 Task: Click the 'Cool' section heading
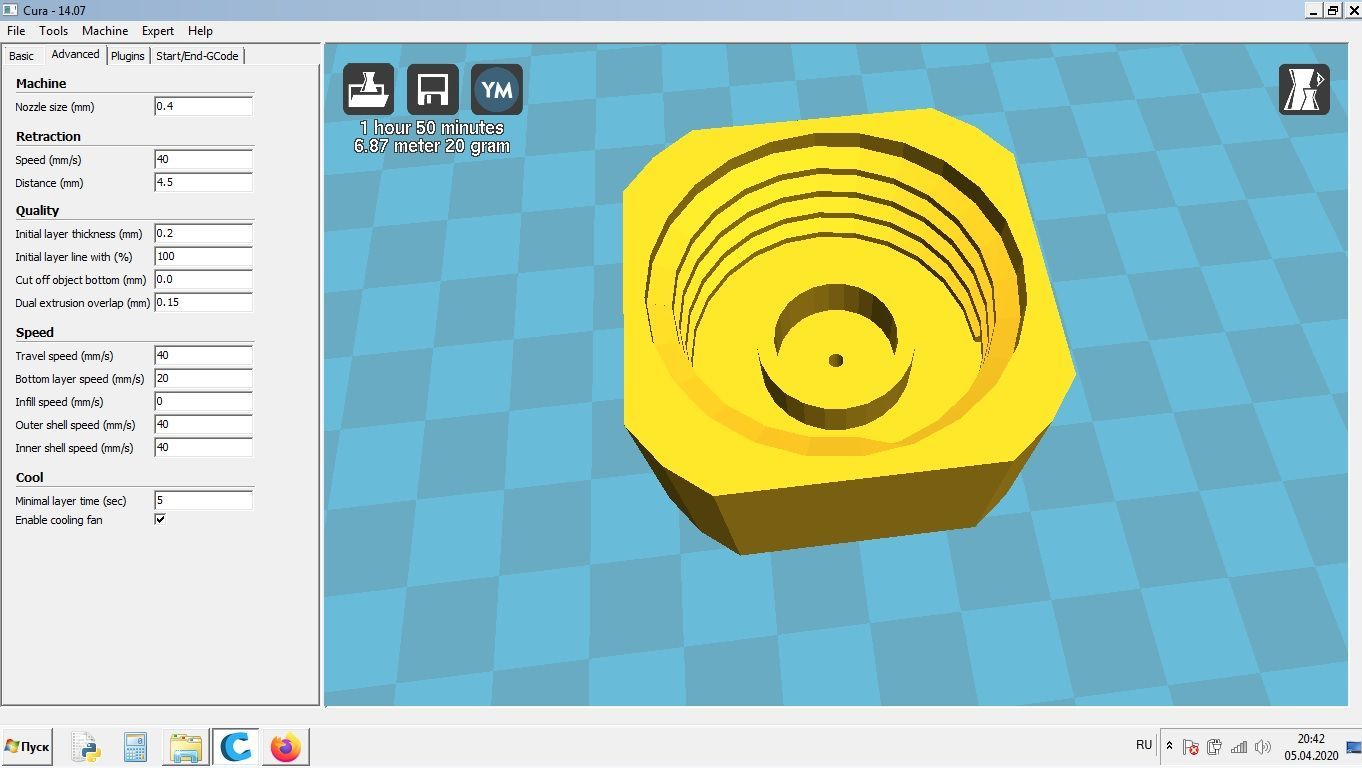30,478
